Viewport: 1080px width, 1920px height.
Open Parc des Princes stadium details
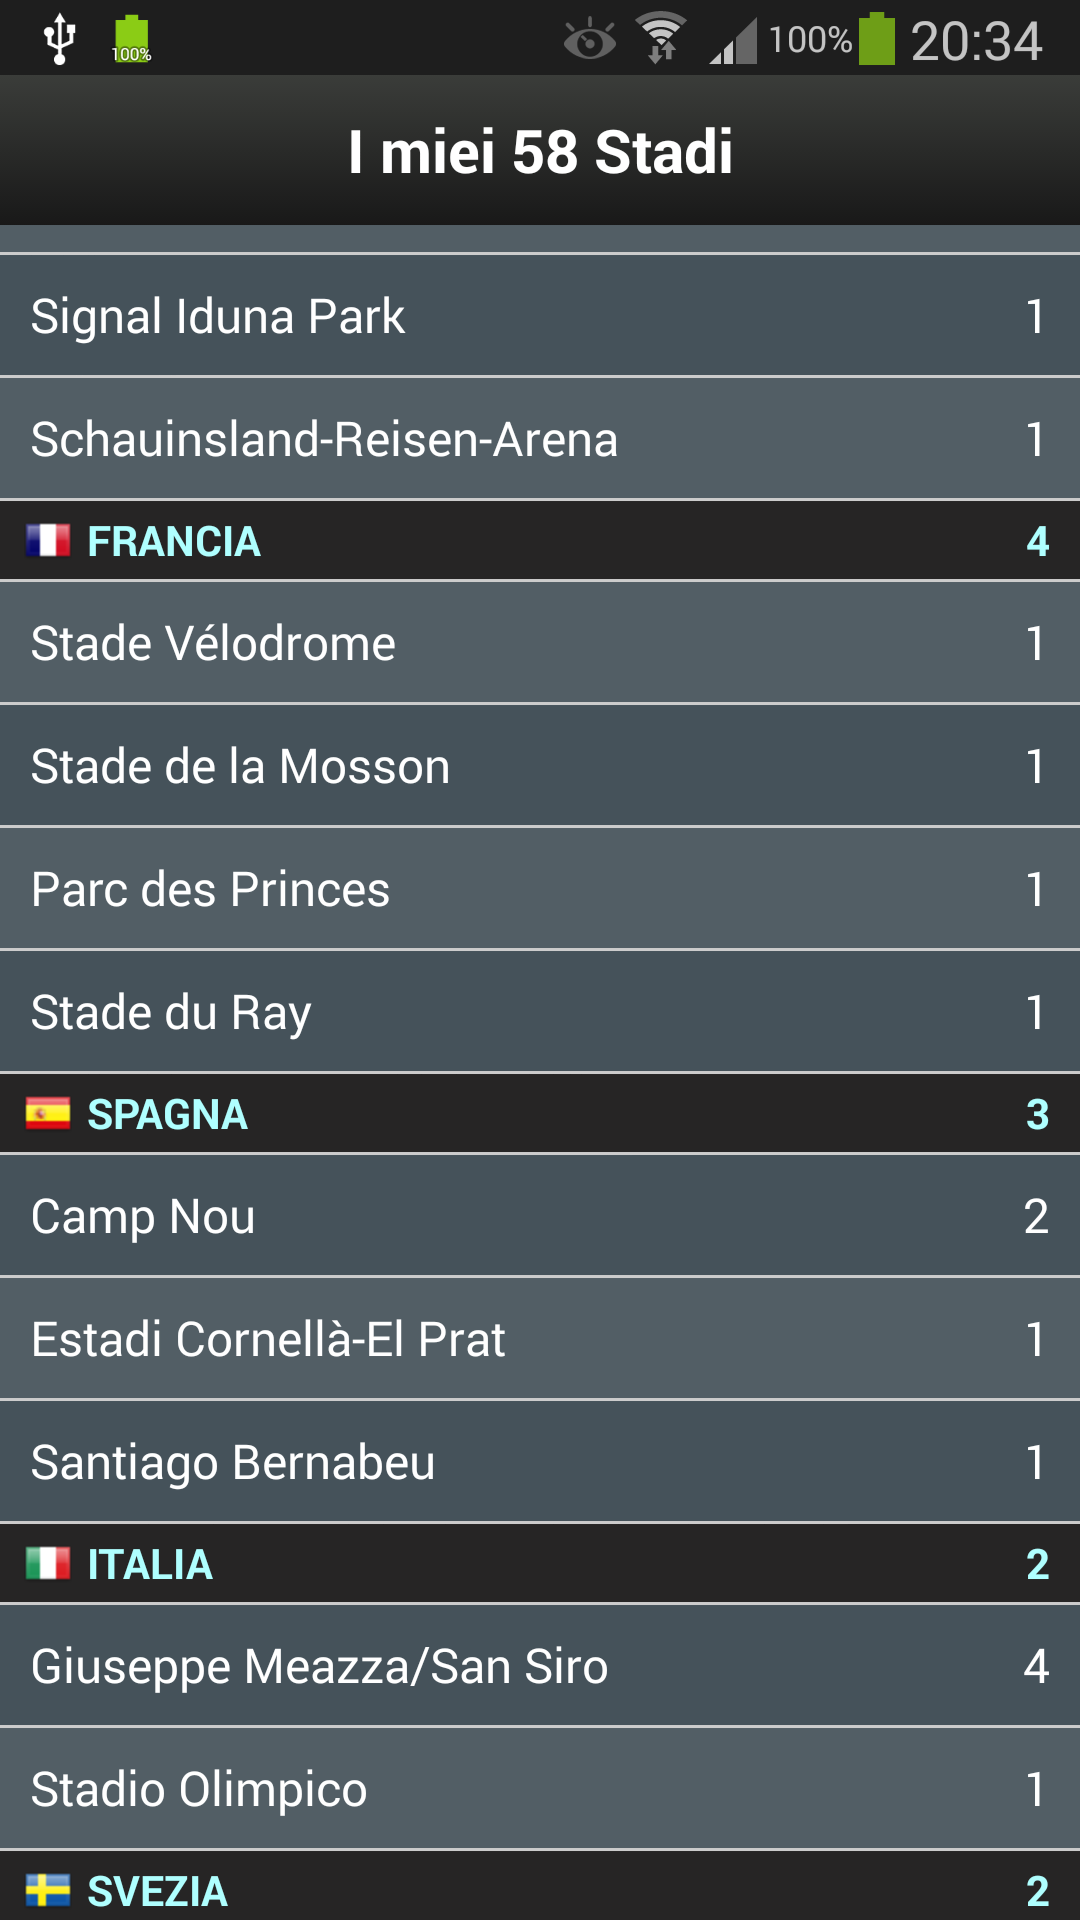[x=540, y=889]
